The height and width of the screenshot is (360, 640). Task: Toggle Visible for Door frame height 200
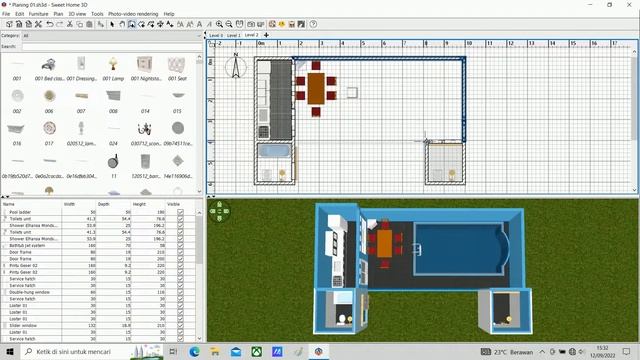180,259
